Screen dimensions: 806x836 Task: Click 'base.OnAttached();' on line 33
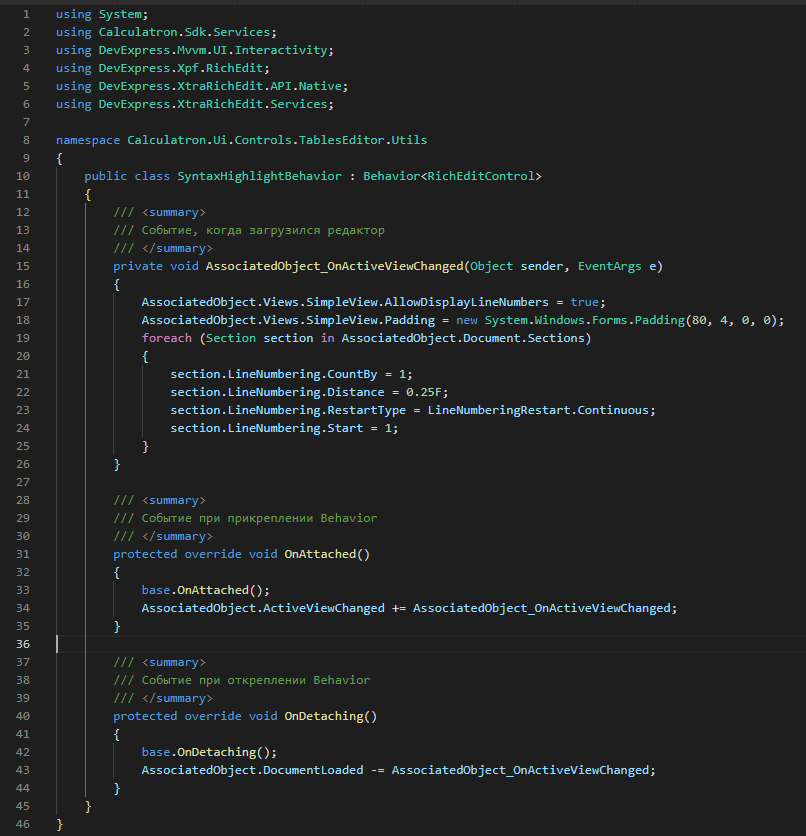(206, 590)
